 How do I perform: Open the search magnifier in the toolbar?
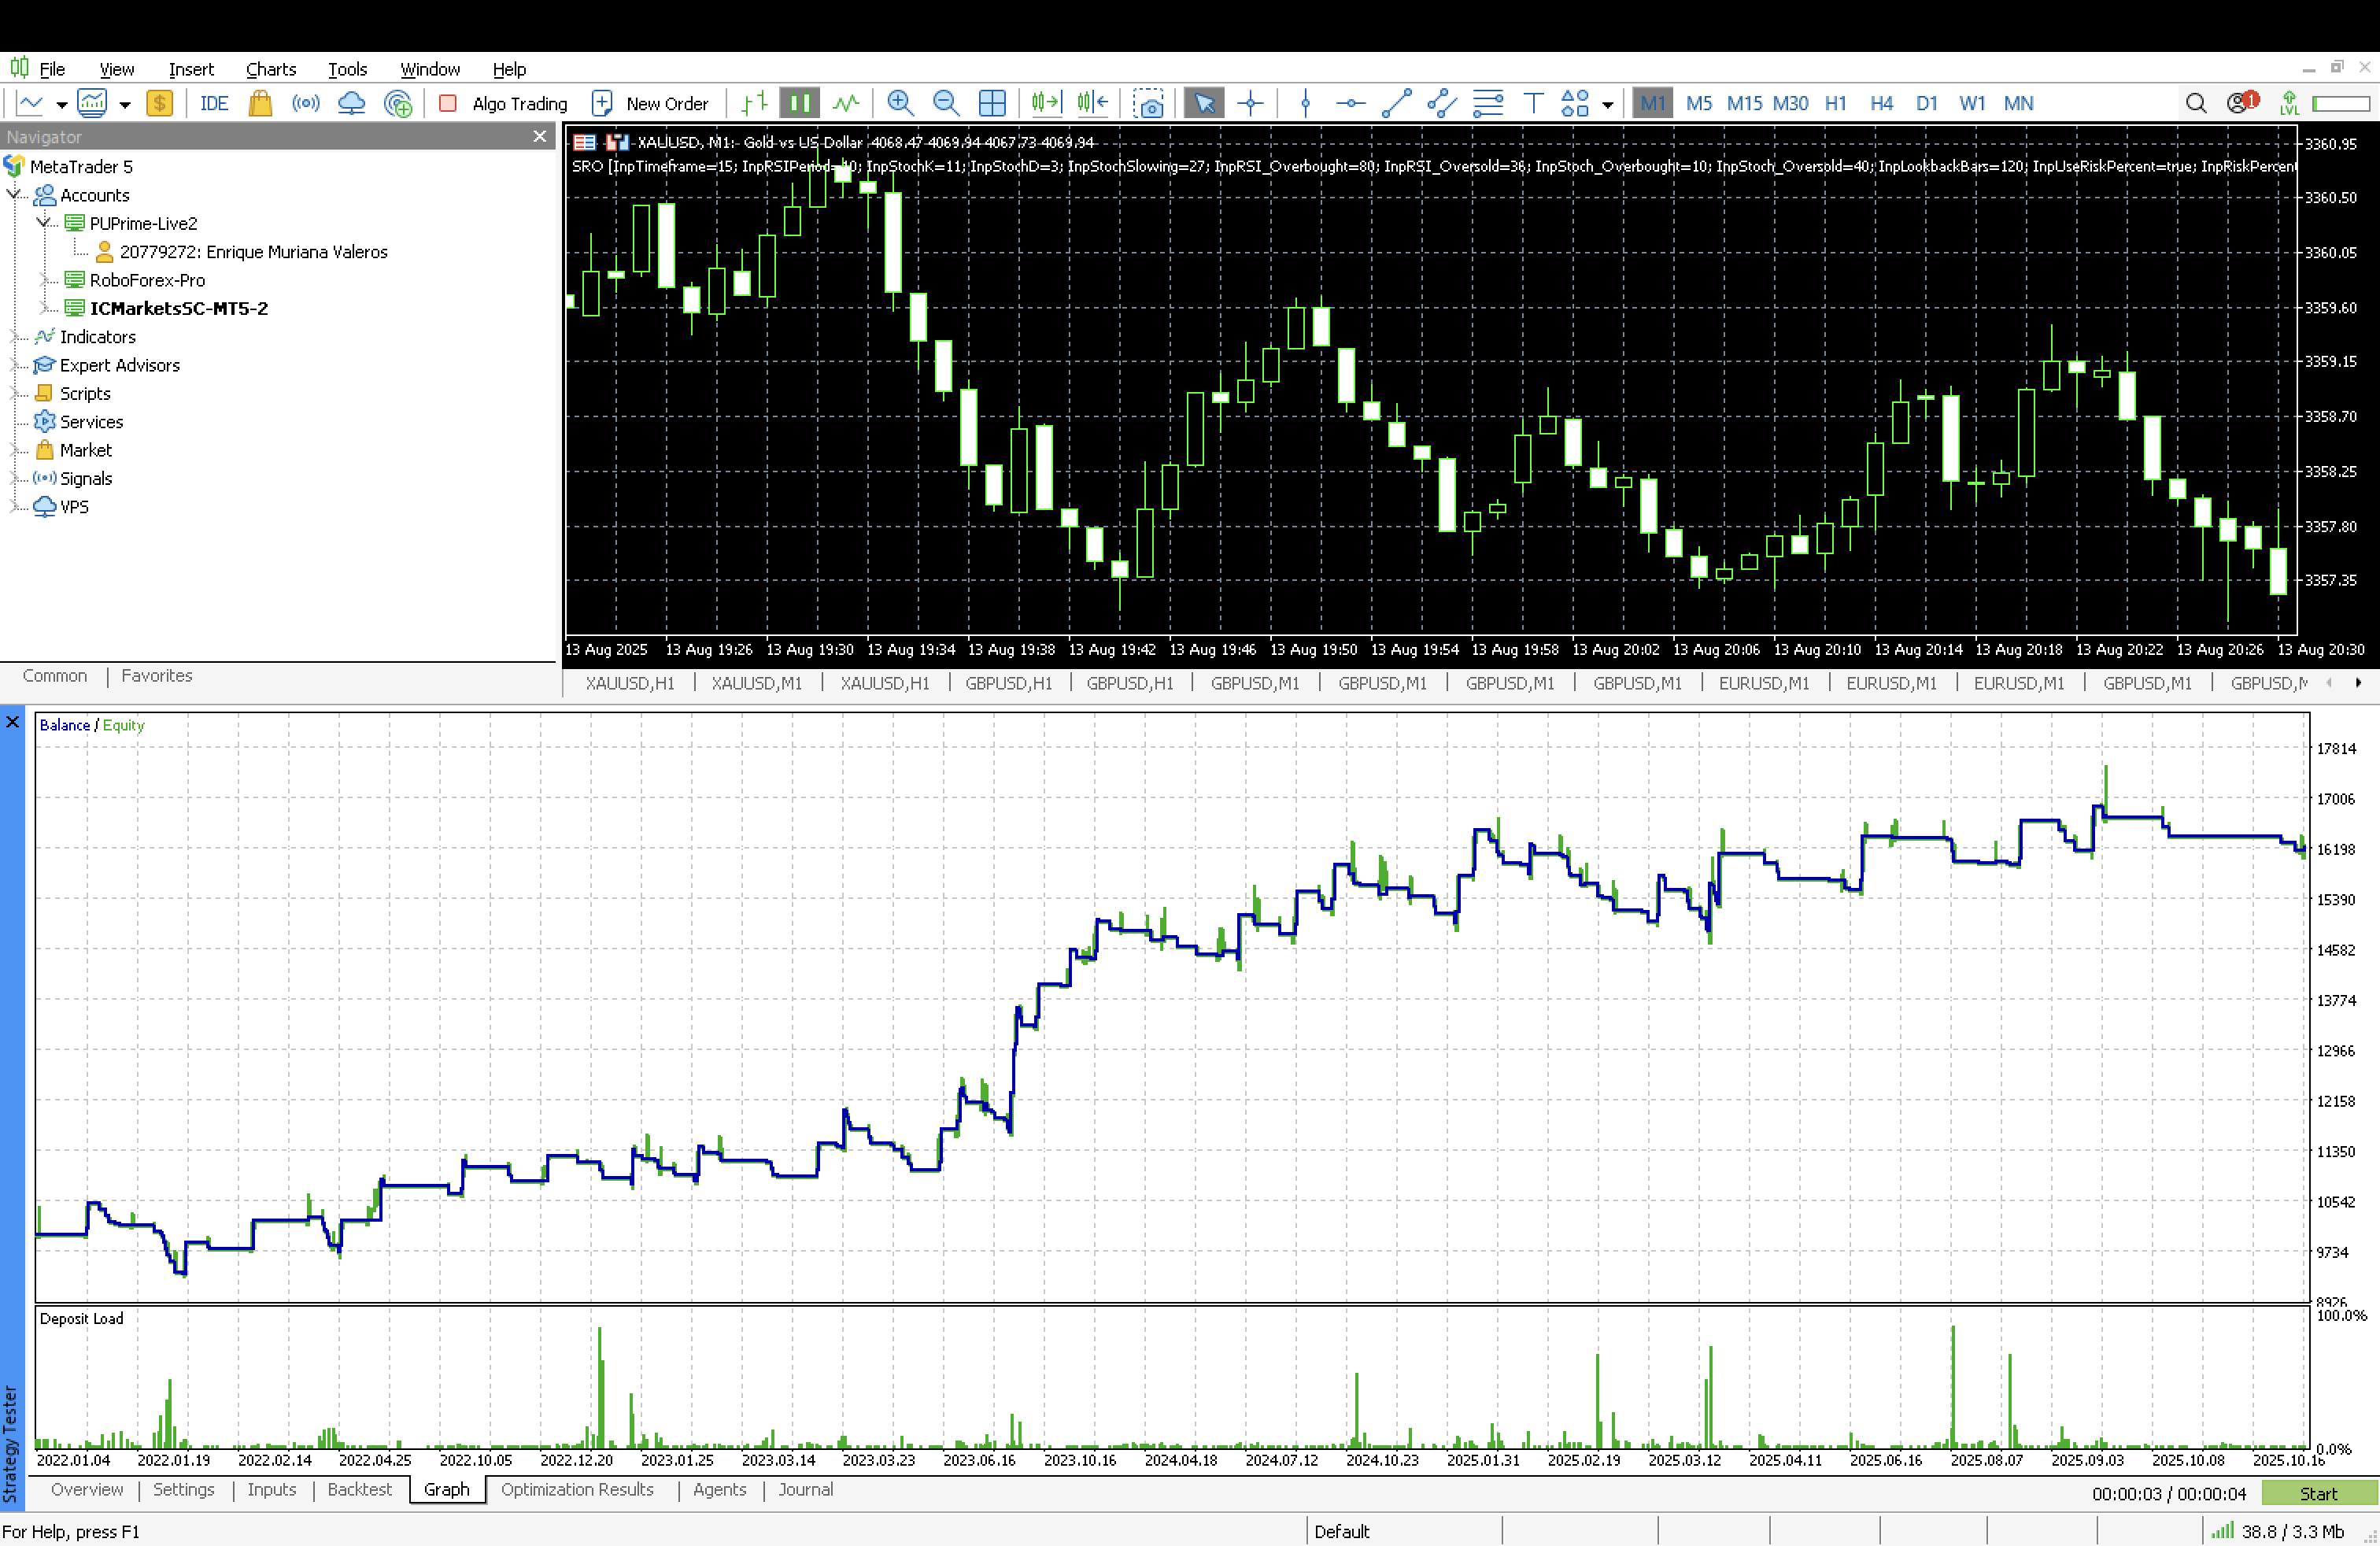(2196, 103)
